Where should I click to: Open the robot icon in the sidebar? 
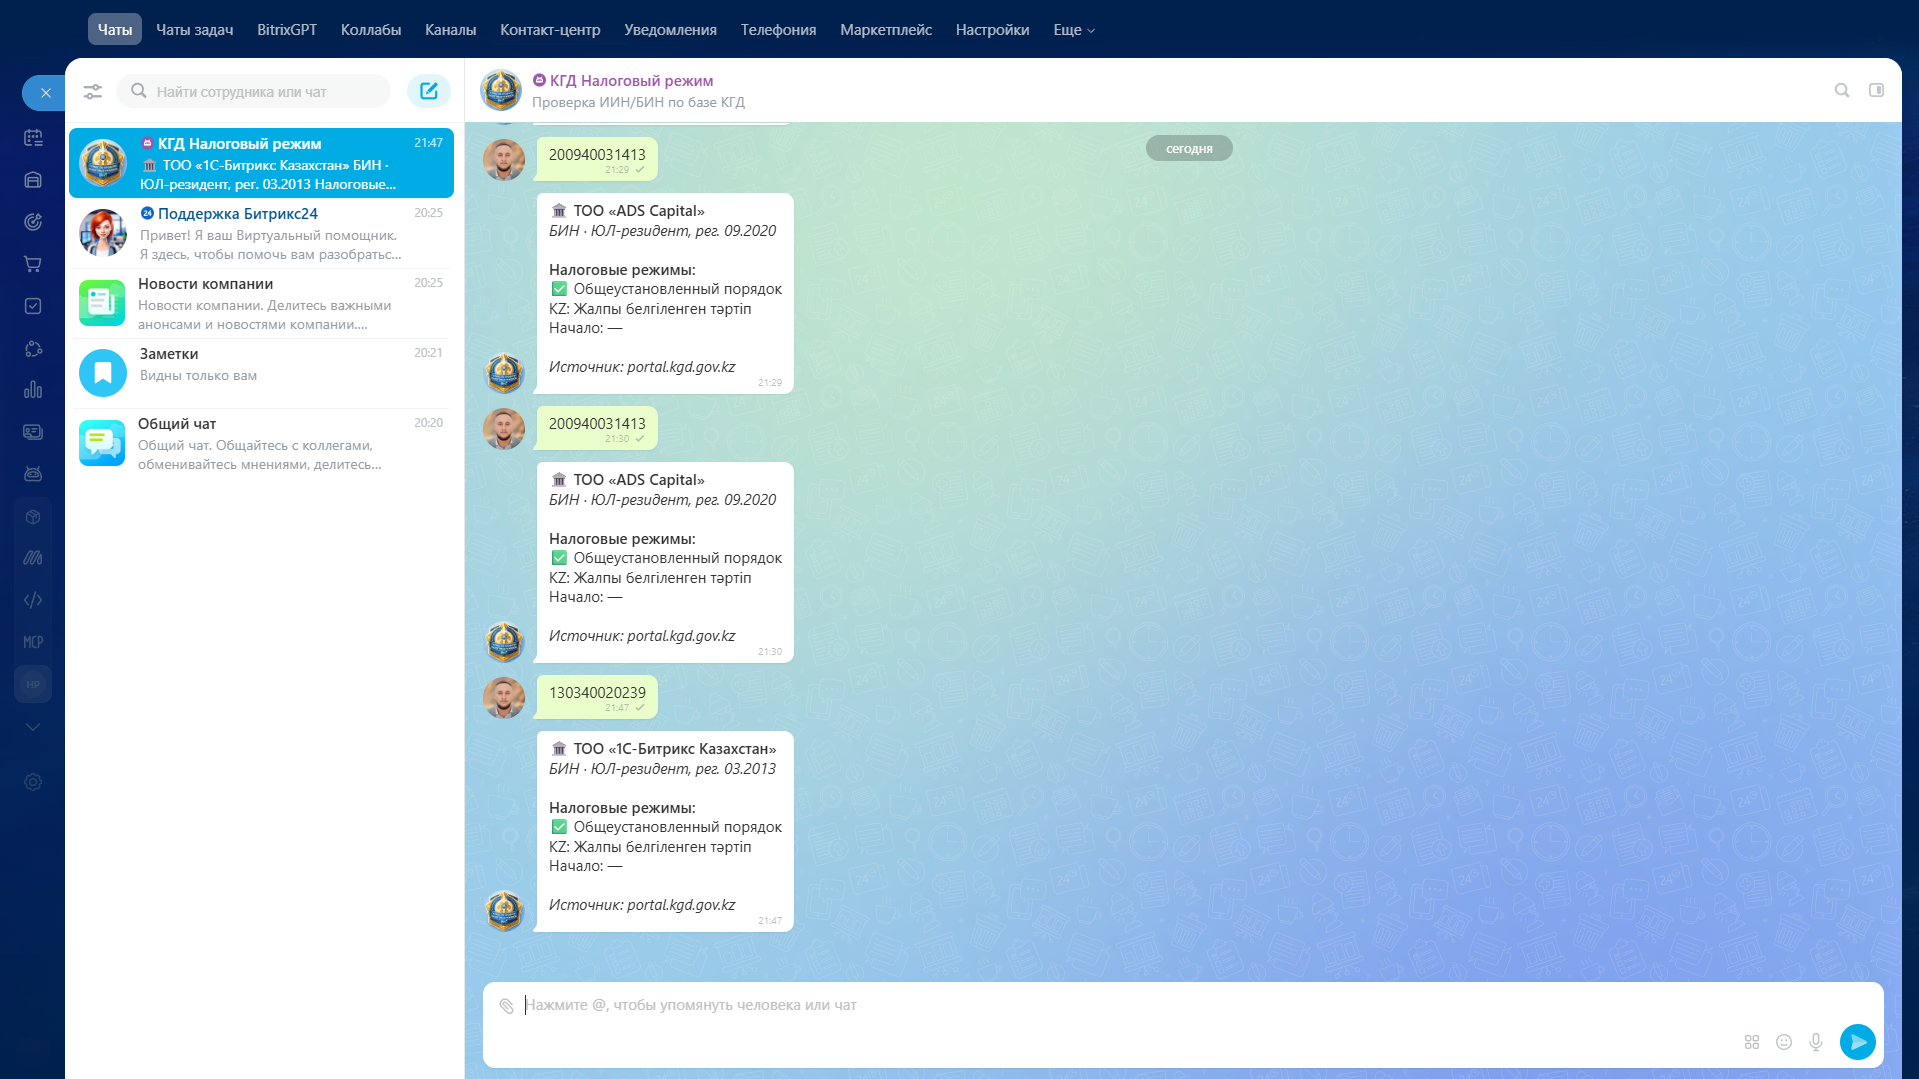point(33,474)
